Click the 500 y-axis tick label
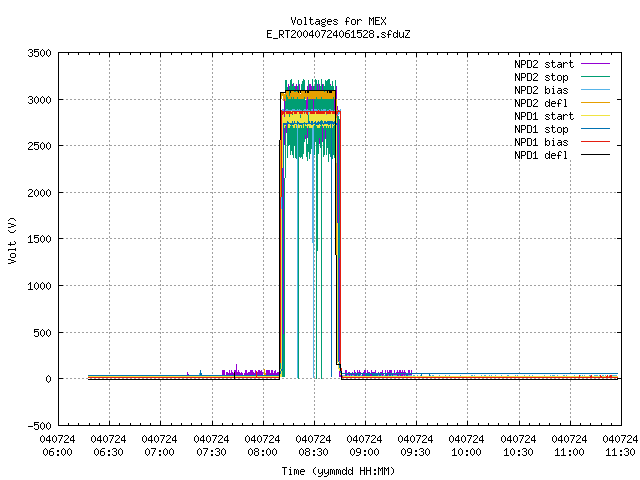The height and width of the screenshot is (480, 640). pos(43,333)
